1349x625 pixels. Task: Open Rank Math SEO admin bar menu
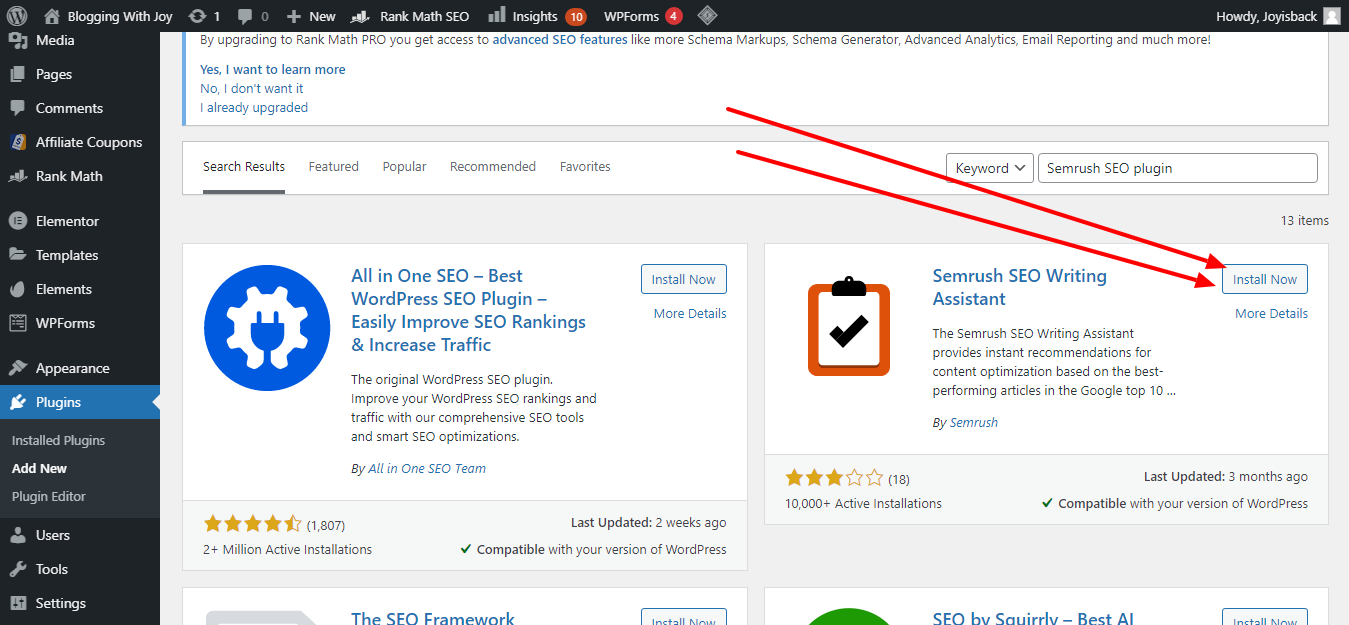[x=411, y=16]
